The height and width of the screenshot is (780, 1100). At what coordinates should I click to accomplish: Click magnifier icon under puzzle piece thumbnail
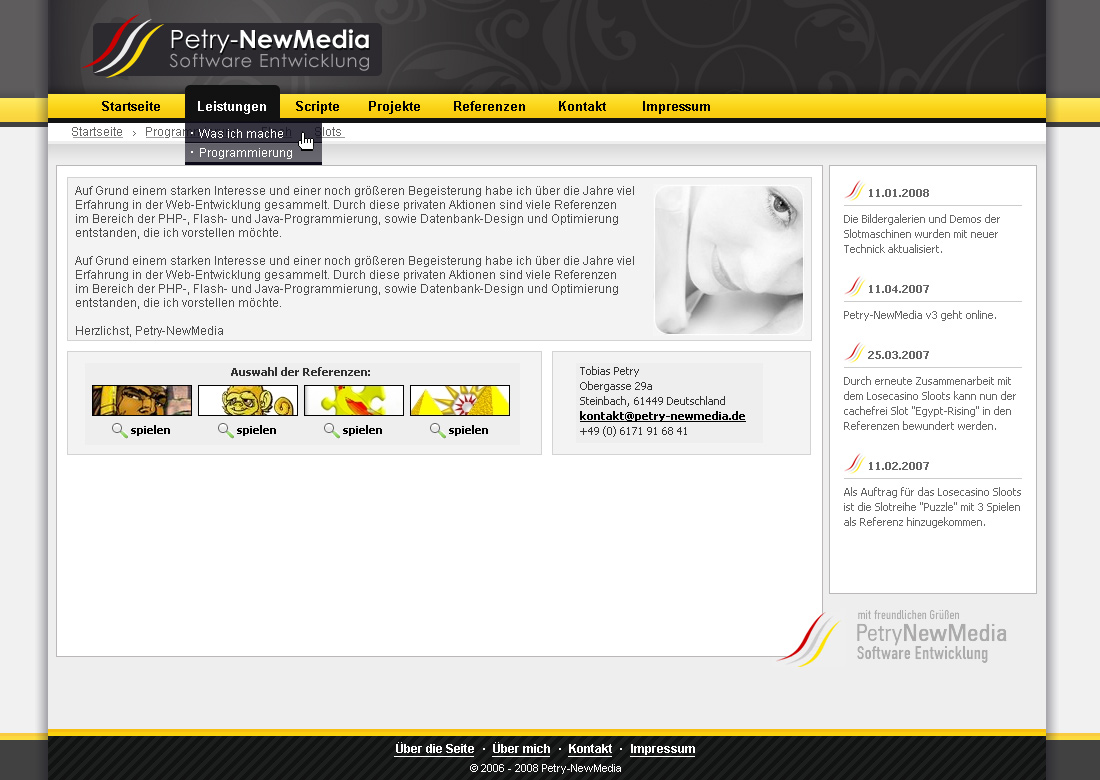pos(331,430)
